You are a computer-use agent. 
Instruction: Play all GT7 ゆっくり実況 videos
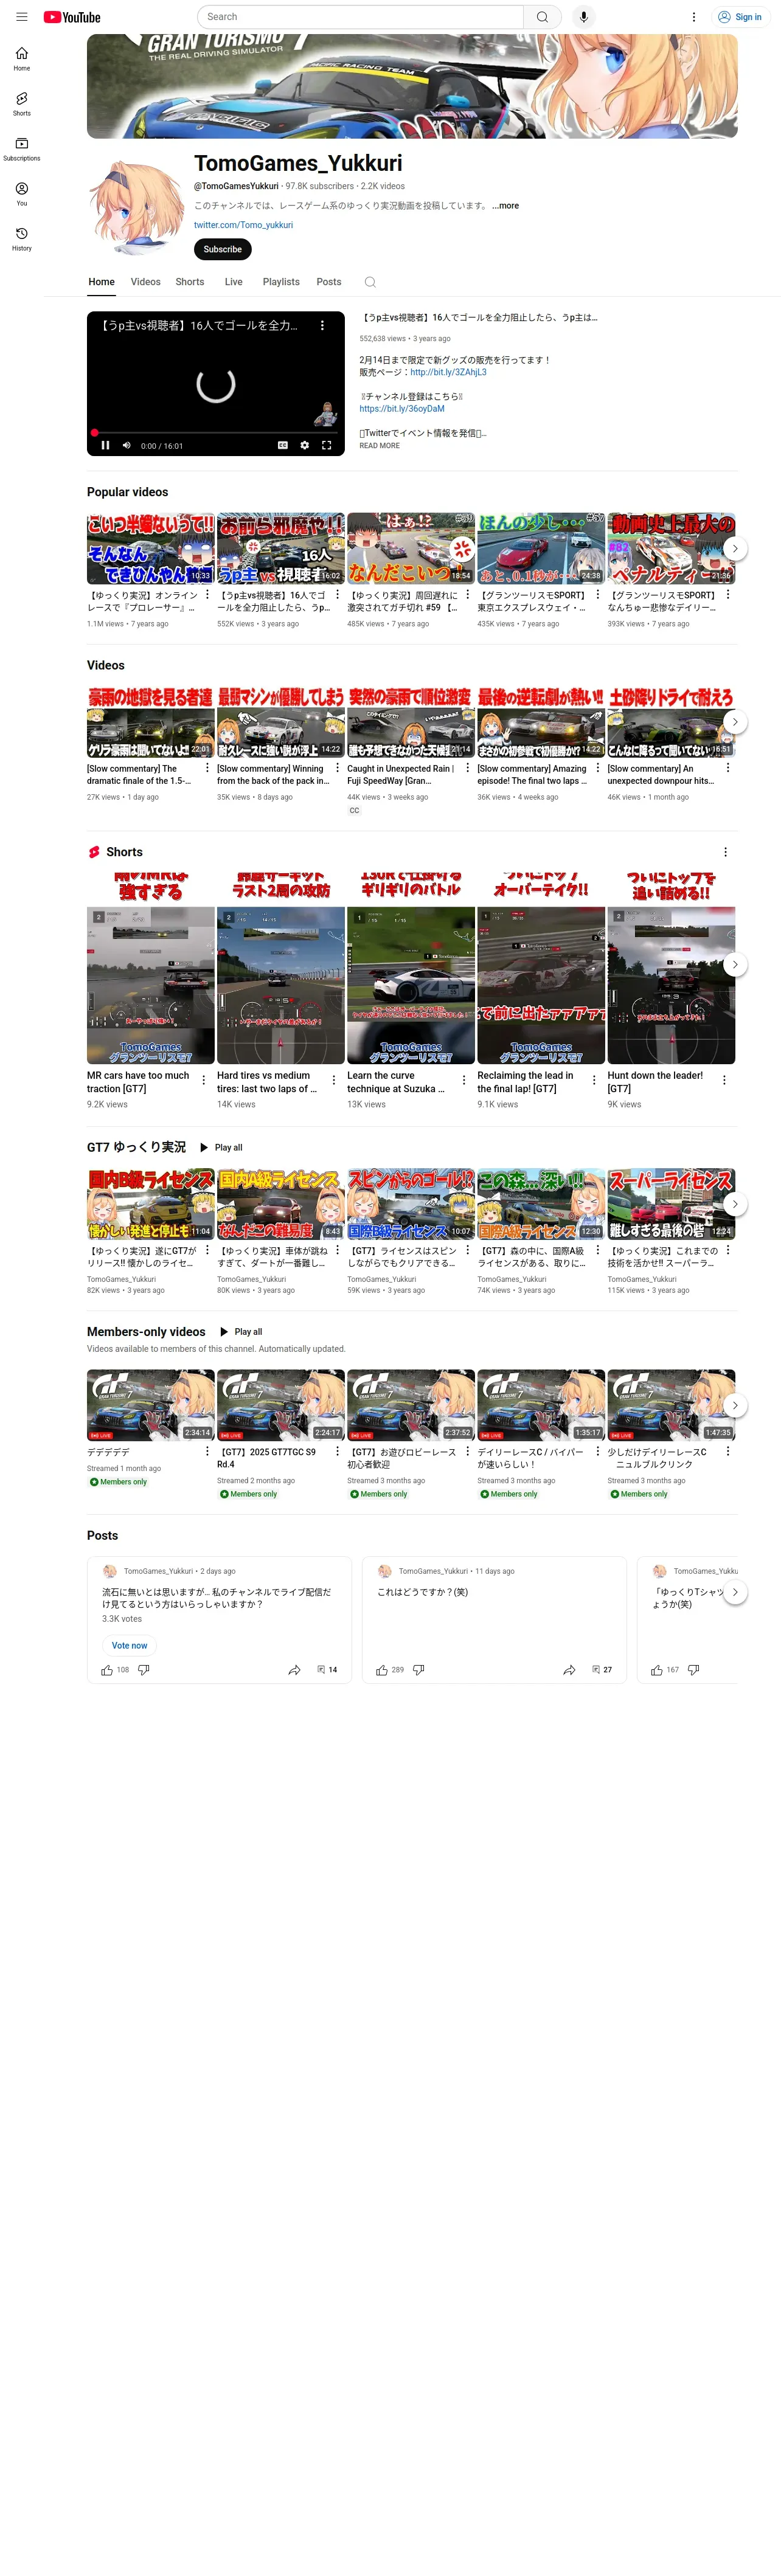pyautogui.click(x=221, y=1148)
